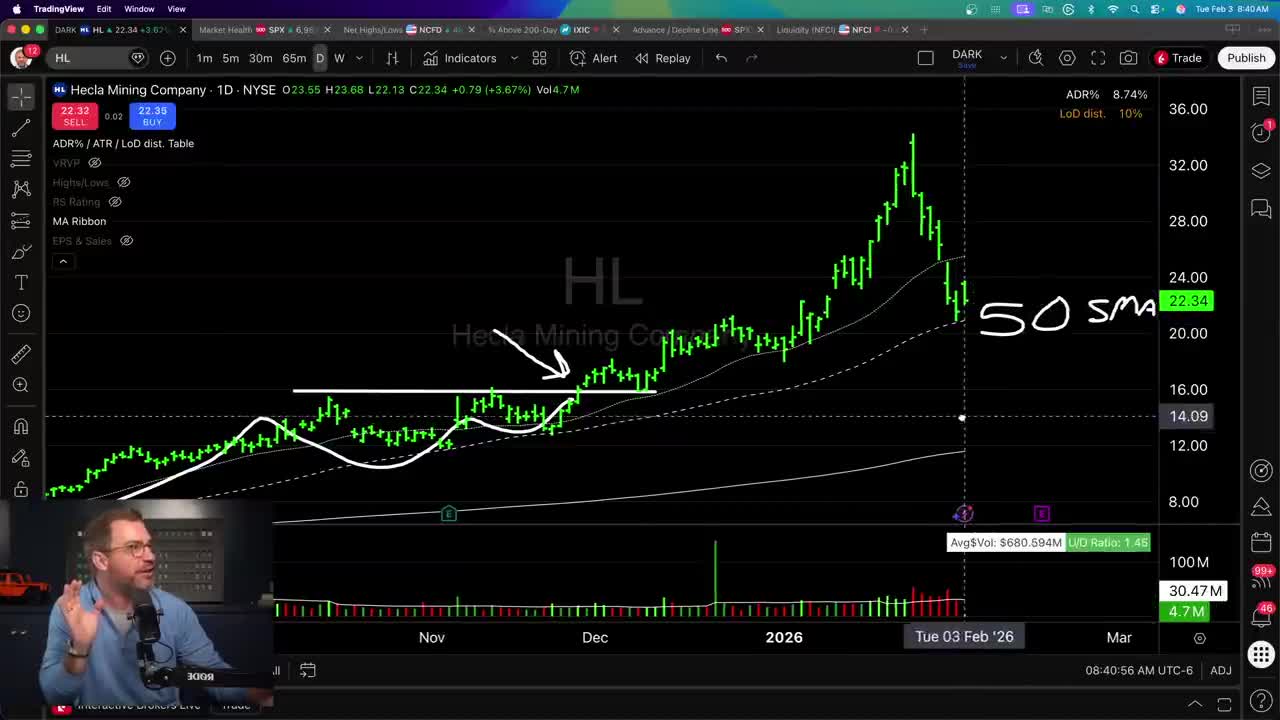Viewport: 1280px width, 720px height.
Task: Open the zoom-in tool
Action: click(21, 385)
